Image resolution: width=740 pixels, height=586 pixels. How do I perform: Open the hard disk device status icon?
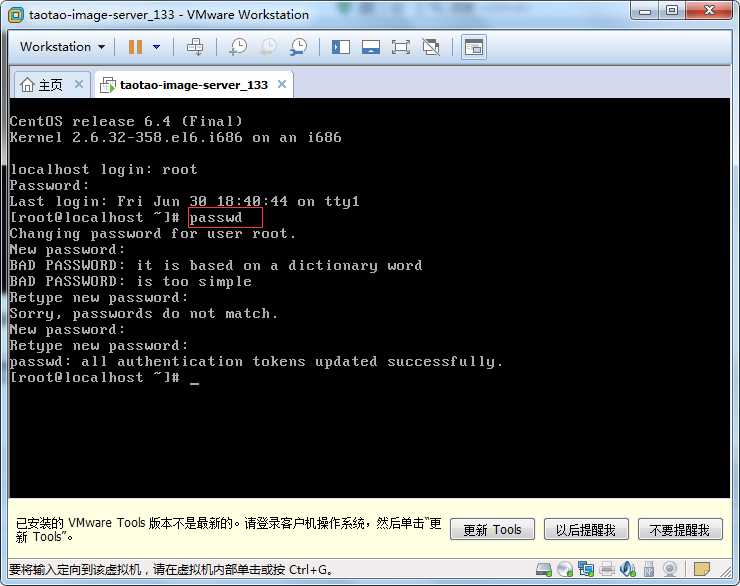pos(544,569)
